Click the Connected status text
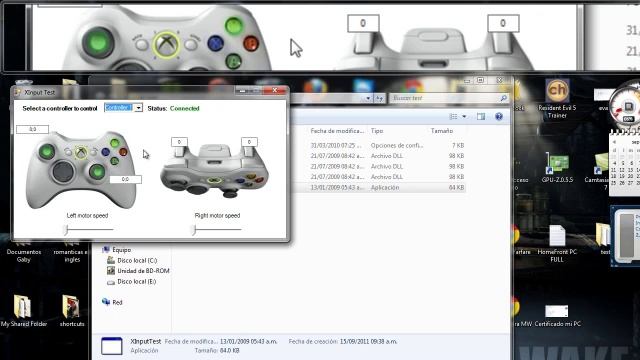Viewport: 640px width, 360px height. [x=184, y=108]
